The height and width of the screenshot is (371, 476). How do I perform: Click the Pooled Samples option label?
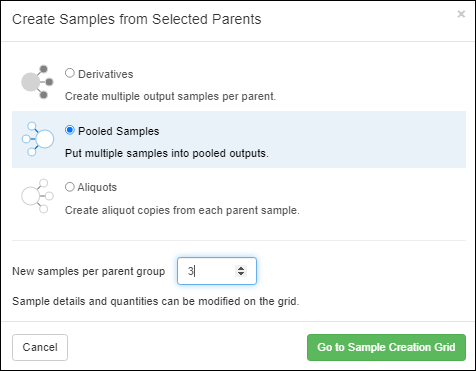click(118, 131)
